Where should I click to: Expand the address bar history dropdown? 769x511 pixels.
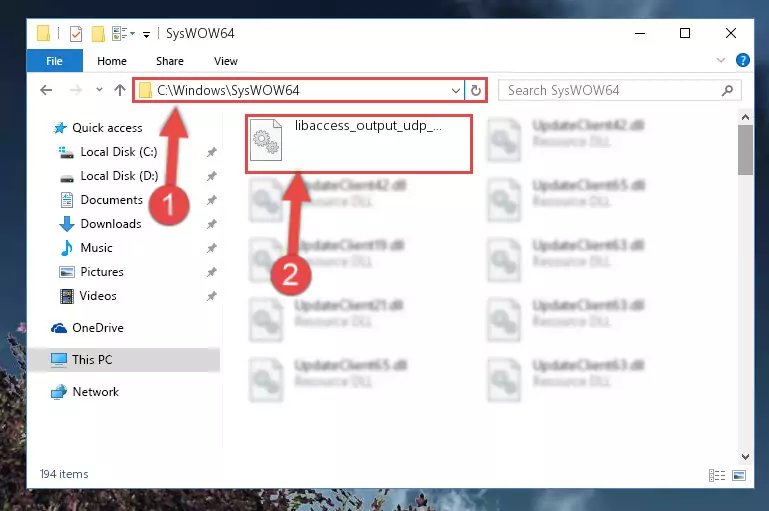click(455, 90)
